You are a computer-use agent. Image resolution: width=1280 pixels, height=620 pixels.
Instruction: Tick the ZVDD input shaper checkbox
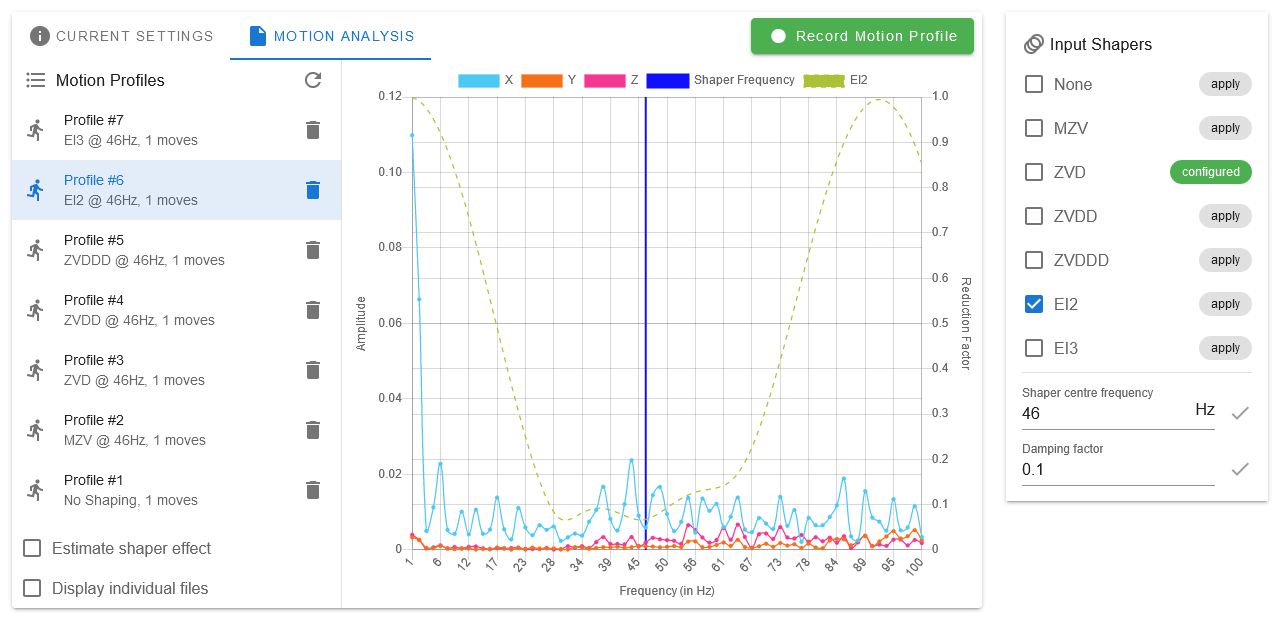coord(1034,216)
